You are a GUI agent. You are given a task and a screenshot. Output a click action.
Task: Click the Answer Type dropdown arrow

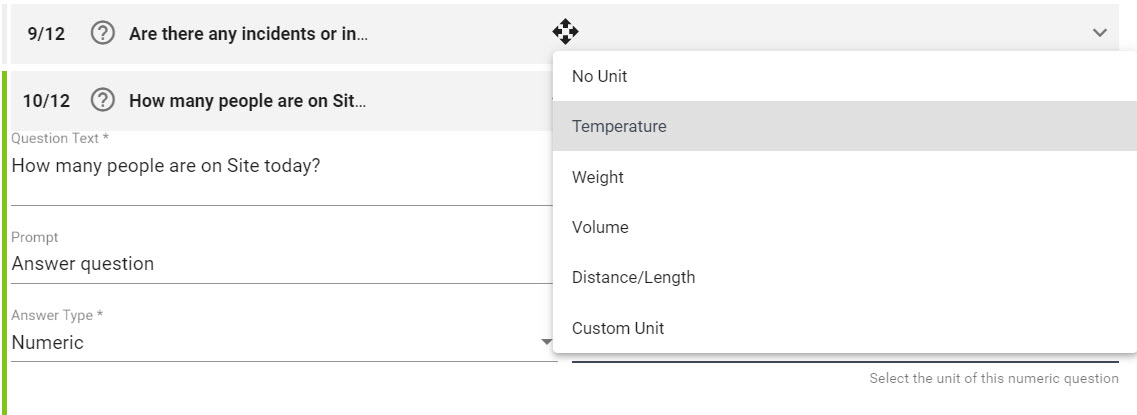pos(546,342)
